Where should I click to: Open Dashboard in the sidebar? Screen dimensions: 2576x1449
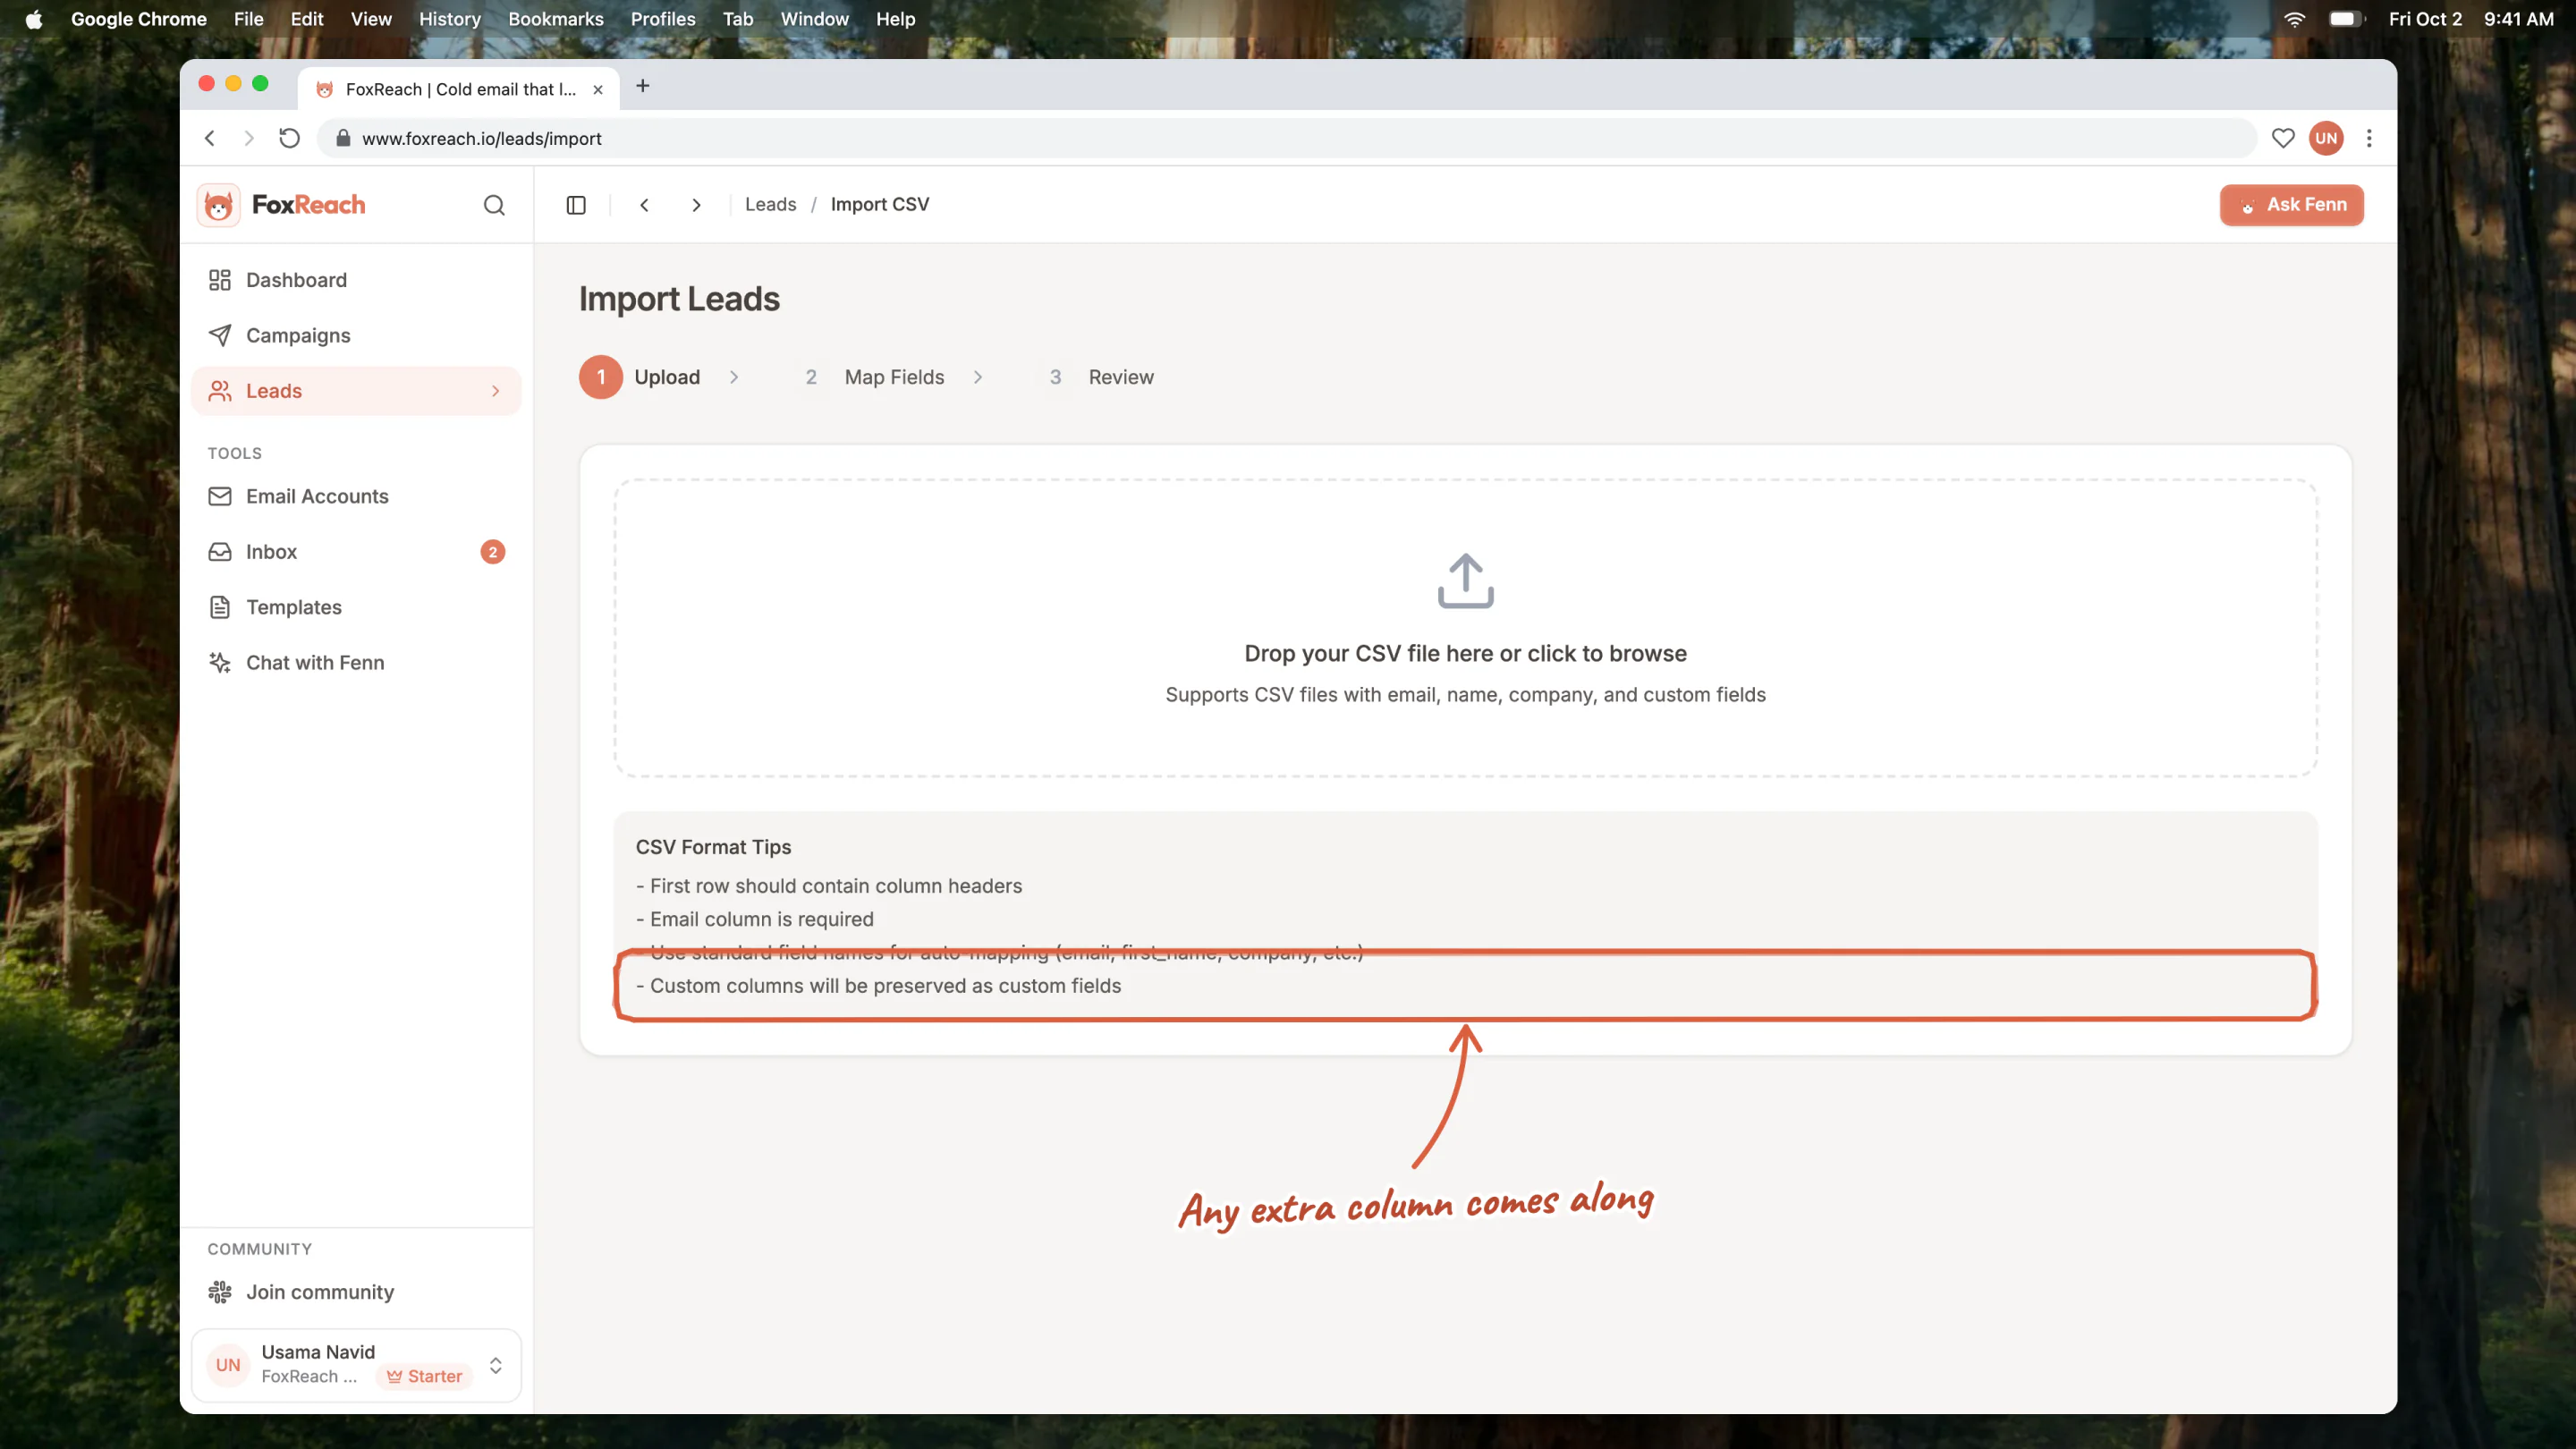coord(355,280)
